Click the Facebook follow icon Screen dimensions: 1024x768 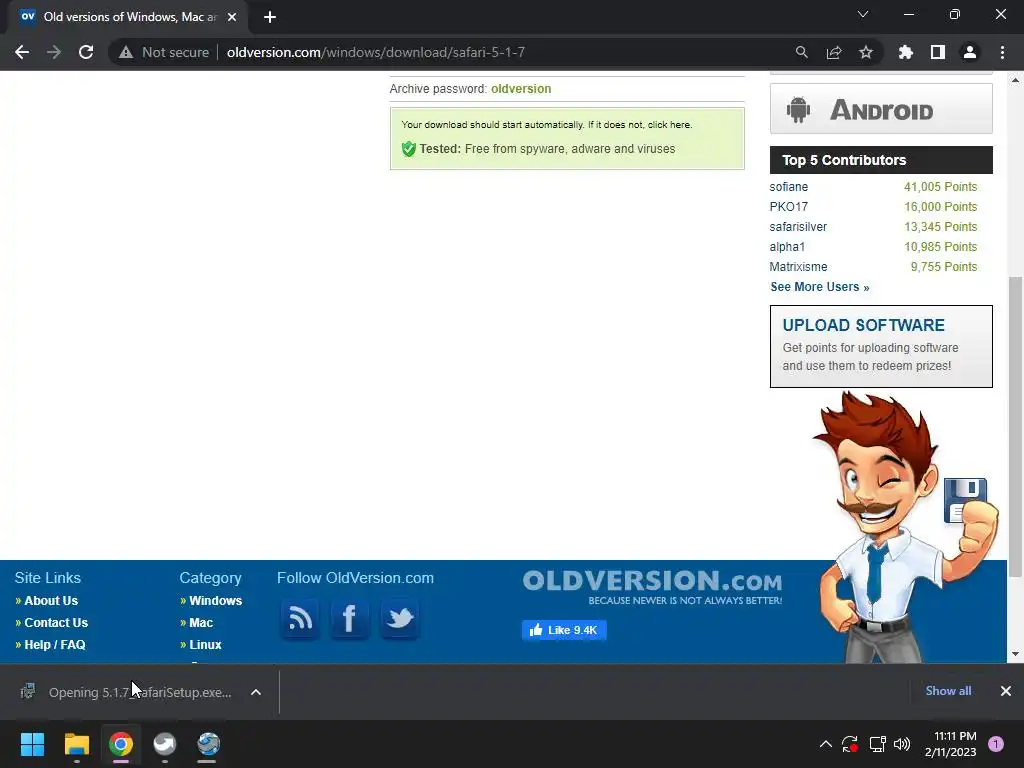pos(349,618)
